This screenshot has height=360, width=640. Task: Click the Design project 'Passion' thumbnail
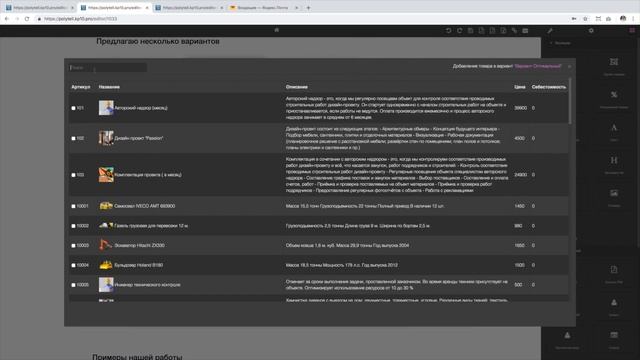(106, 138)
